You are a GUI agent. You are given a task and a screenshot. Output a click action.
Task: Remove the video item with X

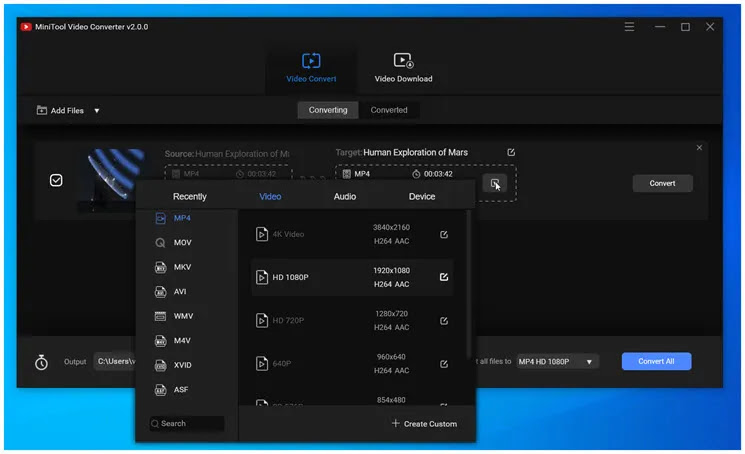pos(699,148)
